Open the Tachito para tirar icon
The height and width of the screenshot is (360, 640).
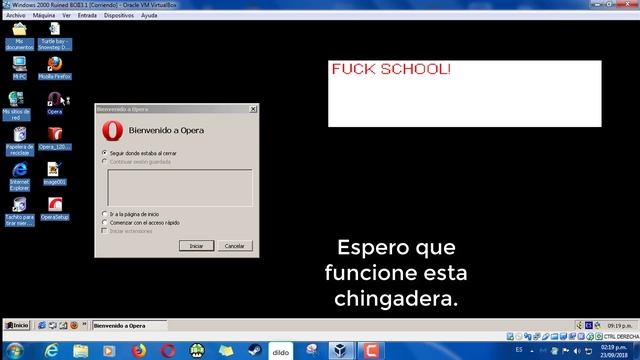20,211
